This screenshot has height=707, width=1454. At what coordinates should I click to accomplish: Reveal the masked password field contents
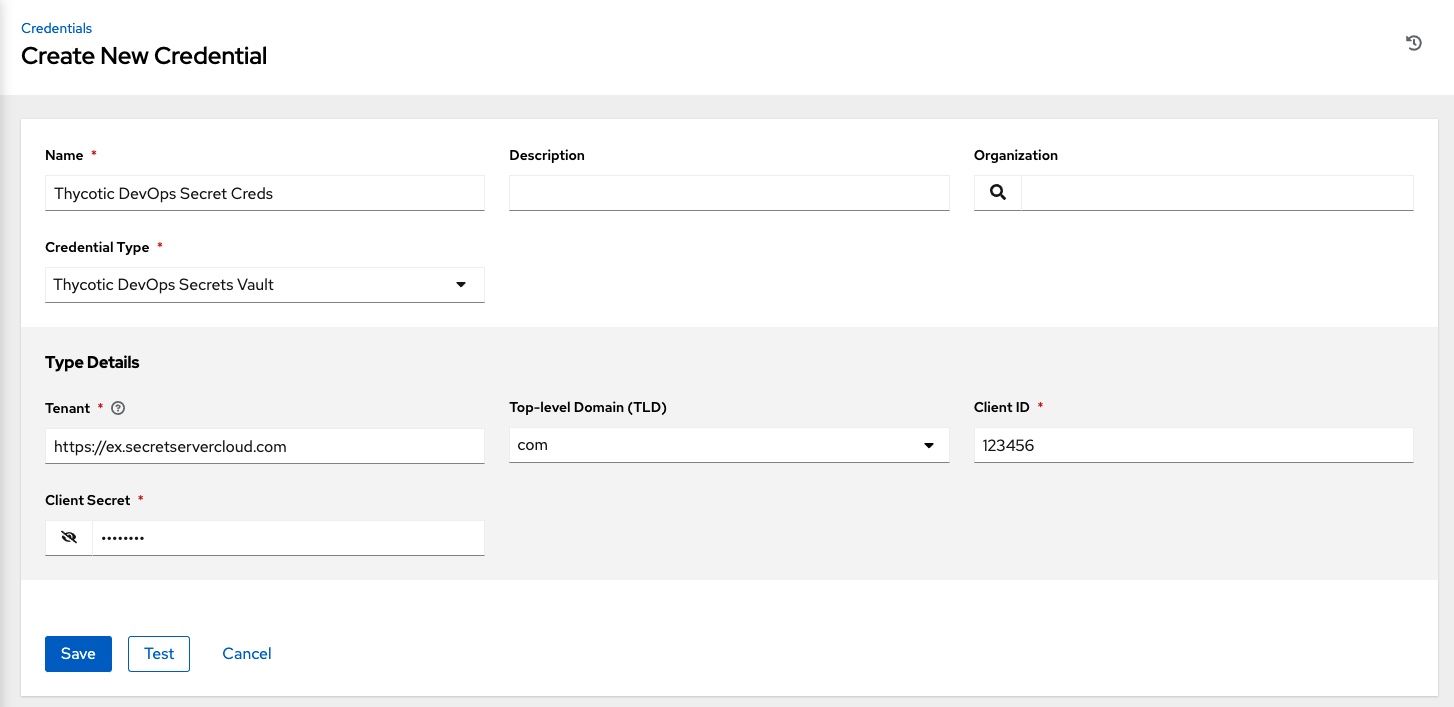pos(68,537)
